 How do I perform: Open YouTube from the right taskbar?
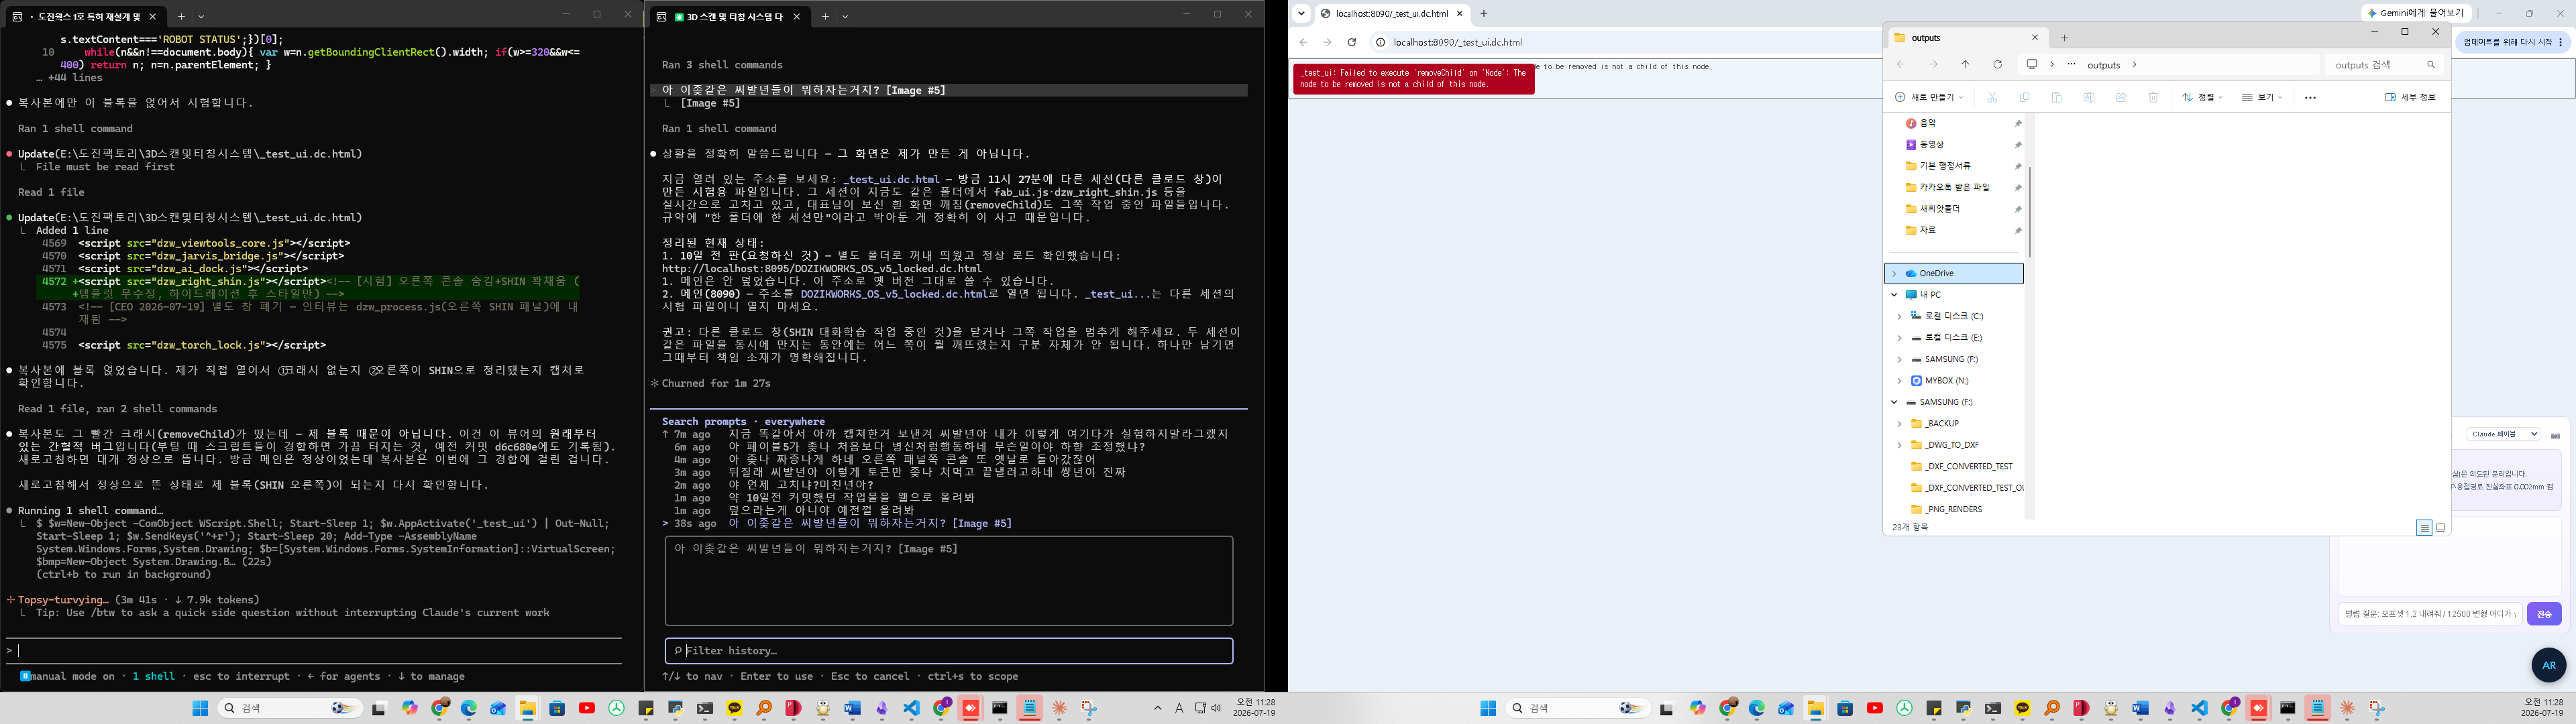pyautogui.click(x=1875, y=708)
